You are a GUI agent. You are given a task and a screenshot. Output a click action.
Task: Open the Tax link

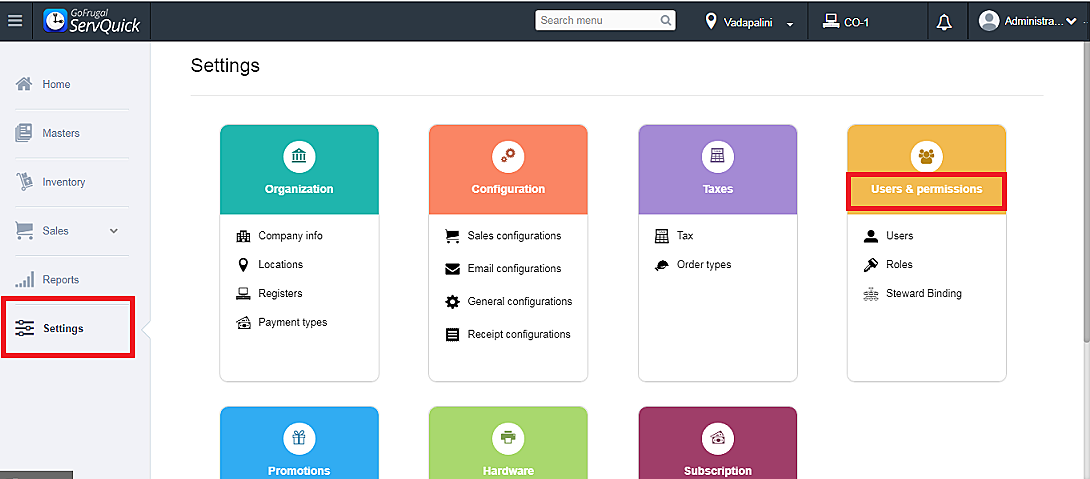(x=685, y=236)
